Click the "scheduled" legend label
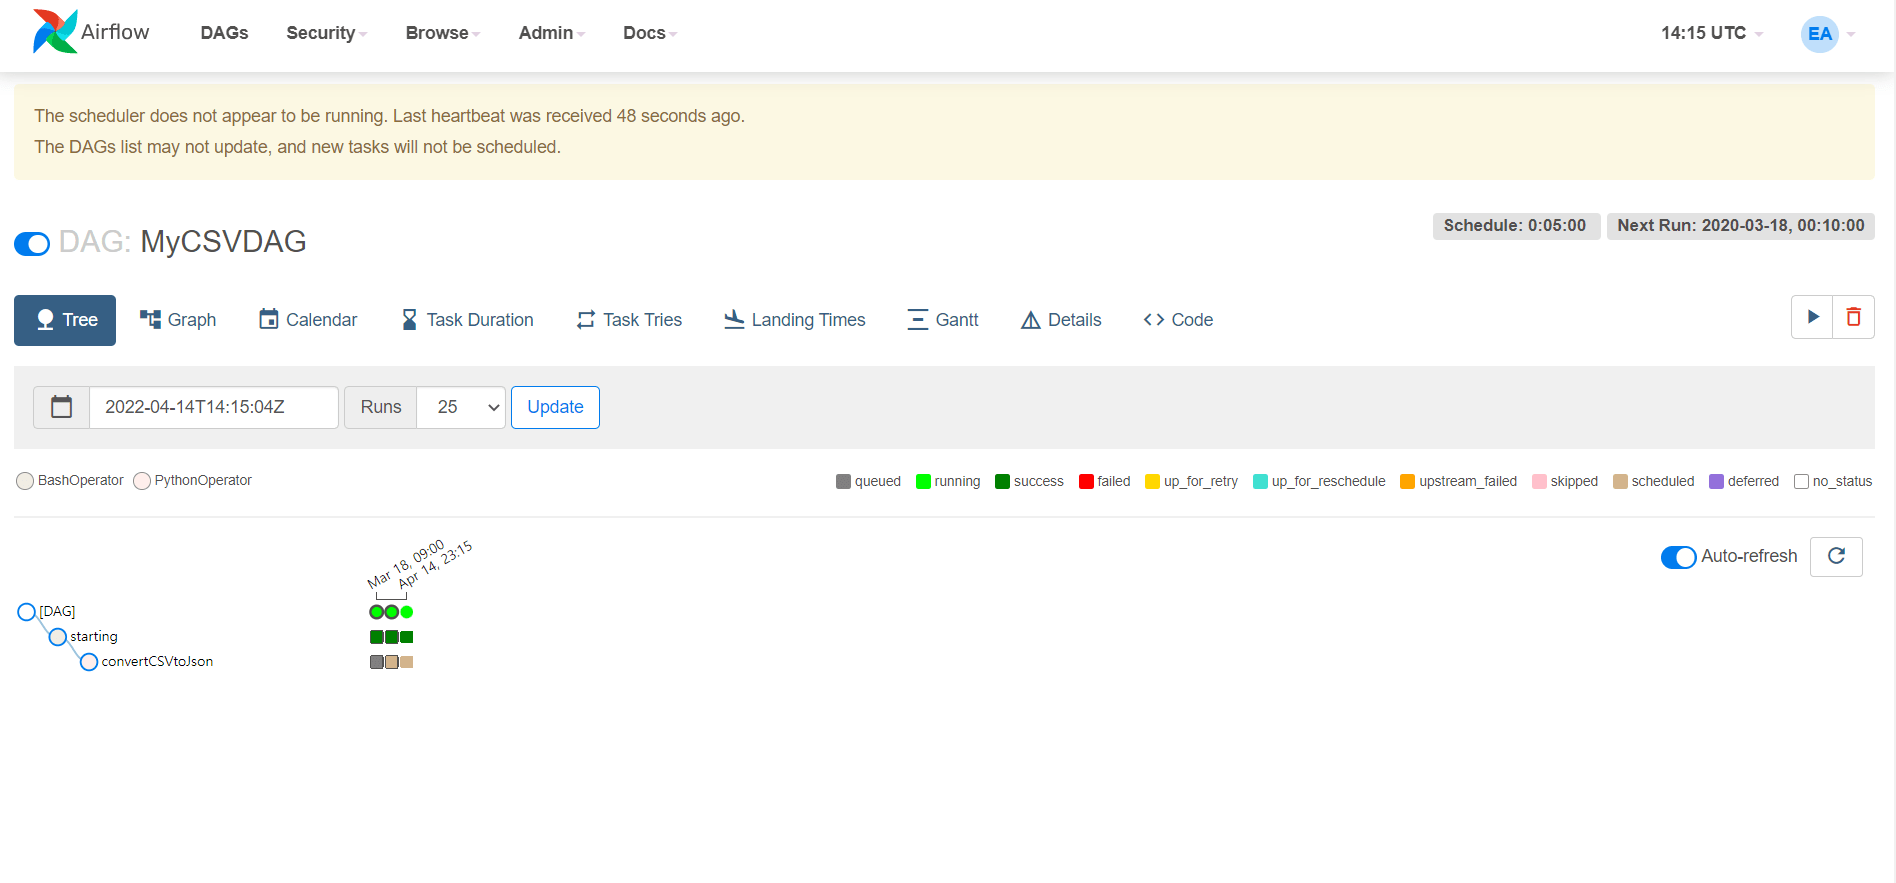The height and width of the screenshot is (883, 1896). tap(1662, 482)
